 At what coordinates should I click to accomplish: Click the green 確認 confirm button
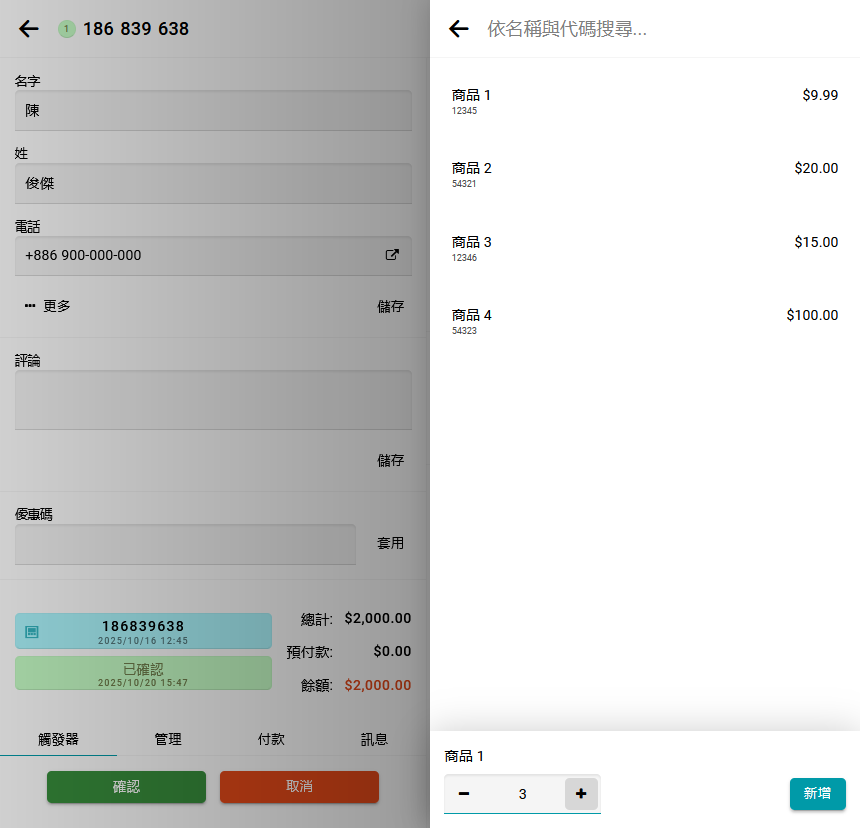click(x=126, y=787)
